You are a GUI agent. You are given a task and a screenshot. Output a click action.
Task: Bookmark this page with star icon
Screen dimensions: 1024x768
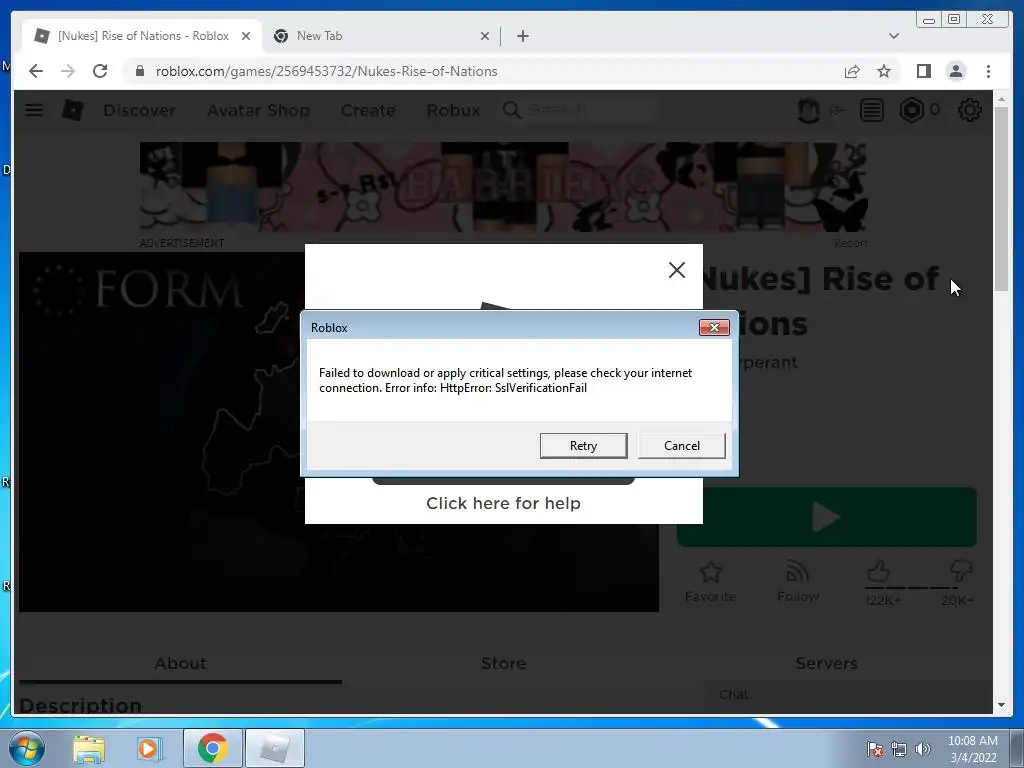pos(884,71)
